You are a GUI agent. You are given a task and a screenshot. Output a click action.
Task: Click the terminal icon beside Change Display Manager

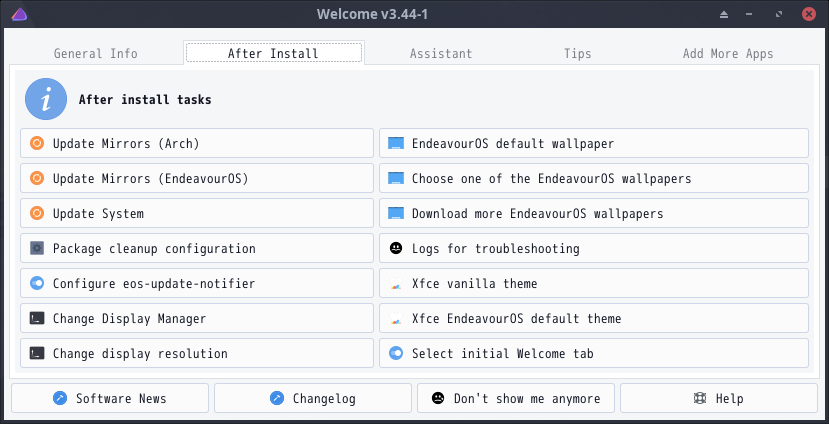37,318
